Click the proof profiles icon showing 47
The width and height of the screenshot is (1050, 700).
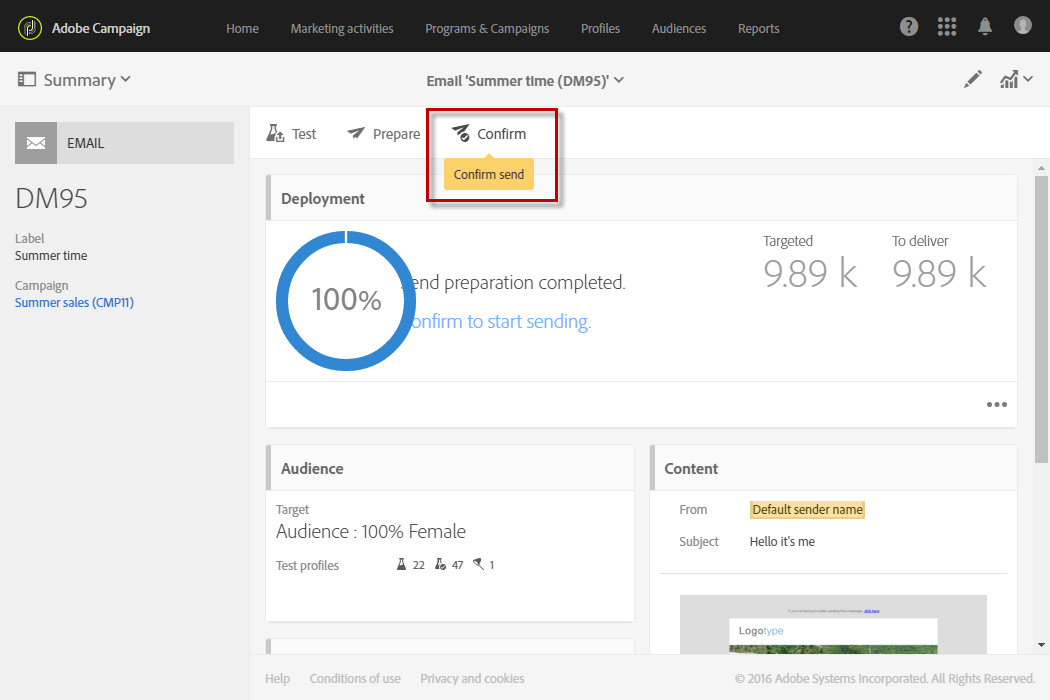coord(440,564)
